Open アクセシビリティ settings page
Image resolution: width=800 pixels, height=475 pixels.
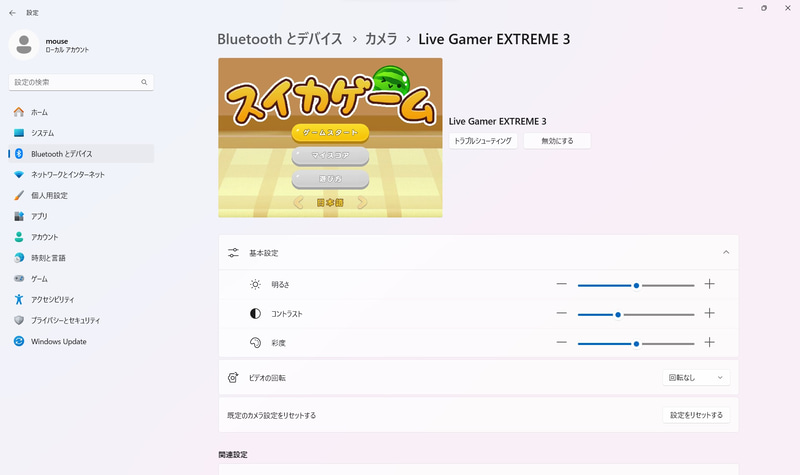(x=81, y=299)
